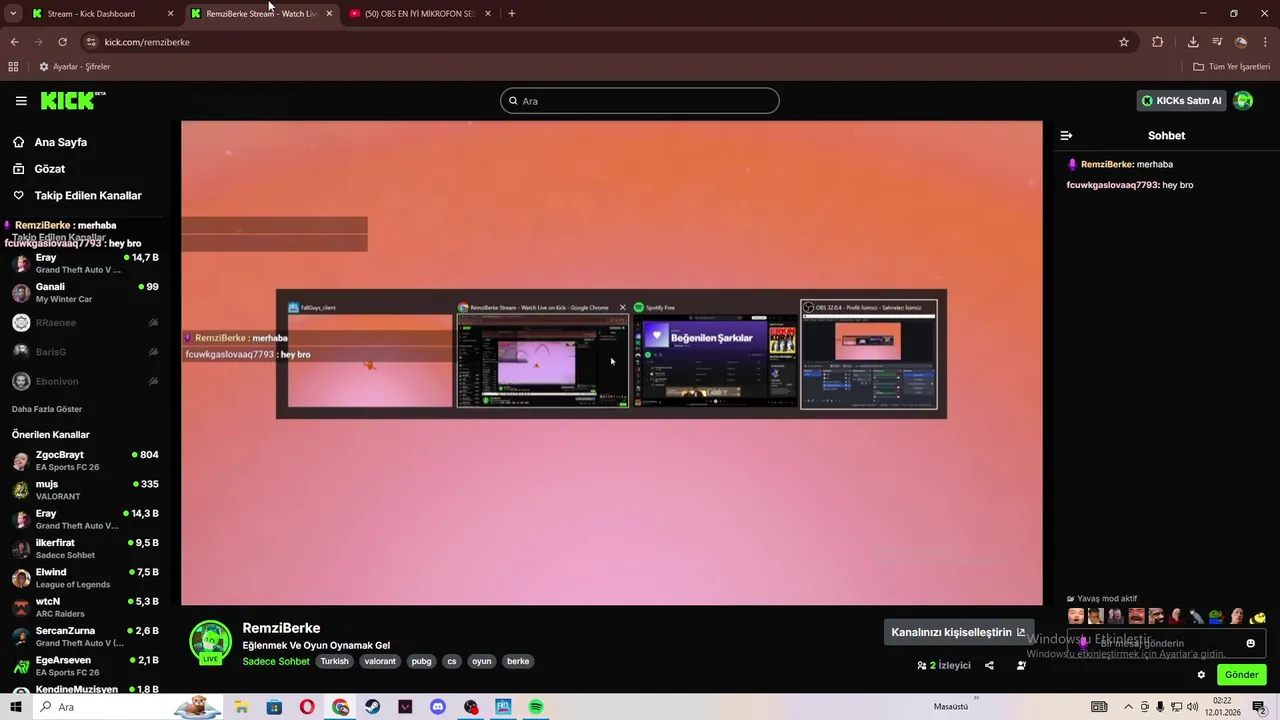Image resolution: width=1280 pixels, height=720 pixels.
Task: Switch to Stream - Kick Dashboard tab
Action: [100, 14]
